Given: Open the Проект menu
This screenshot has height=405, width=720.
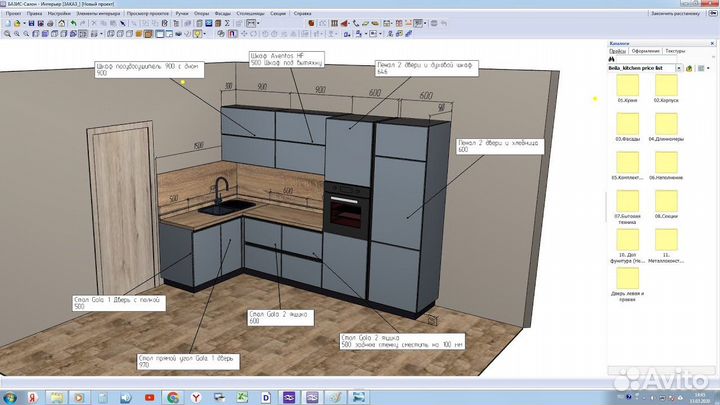Looking at the screenshot, I should (13, 13).
